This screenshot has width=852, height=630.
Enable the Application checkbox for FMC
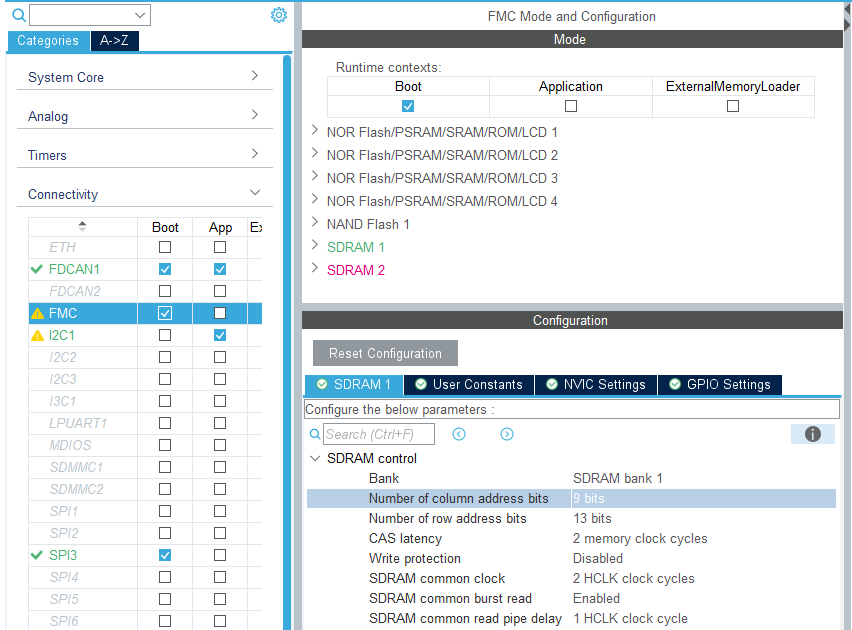pyautogui.click(x=219, y=313)
